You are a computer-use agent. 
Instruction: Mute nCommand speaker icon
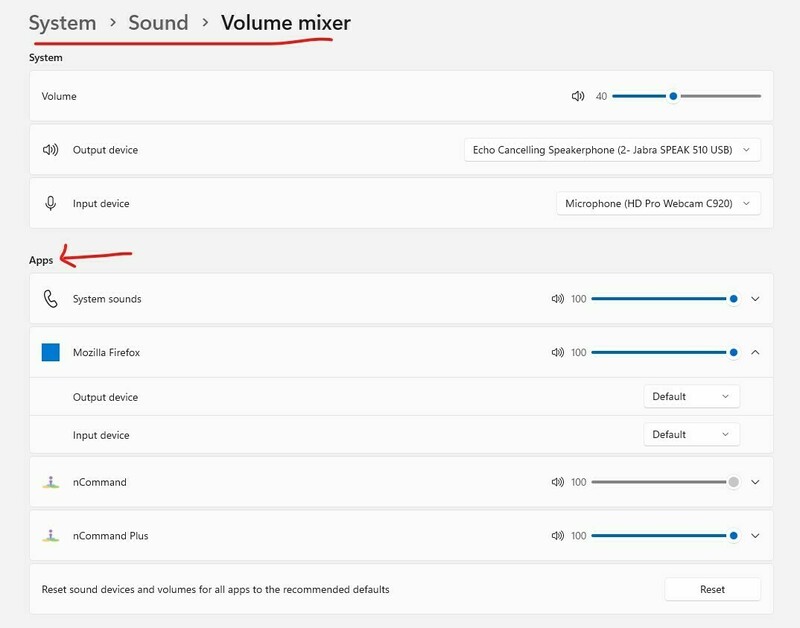click(558, 482)
